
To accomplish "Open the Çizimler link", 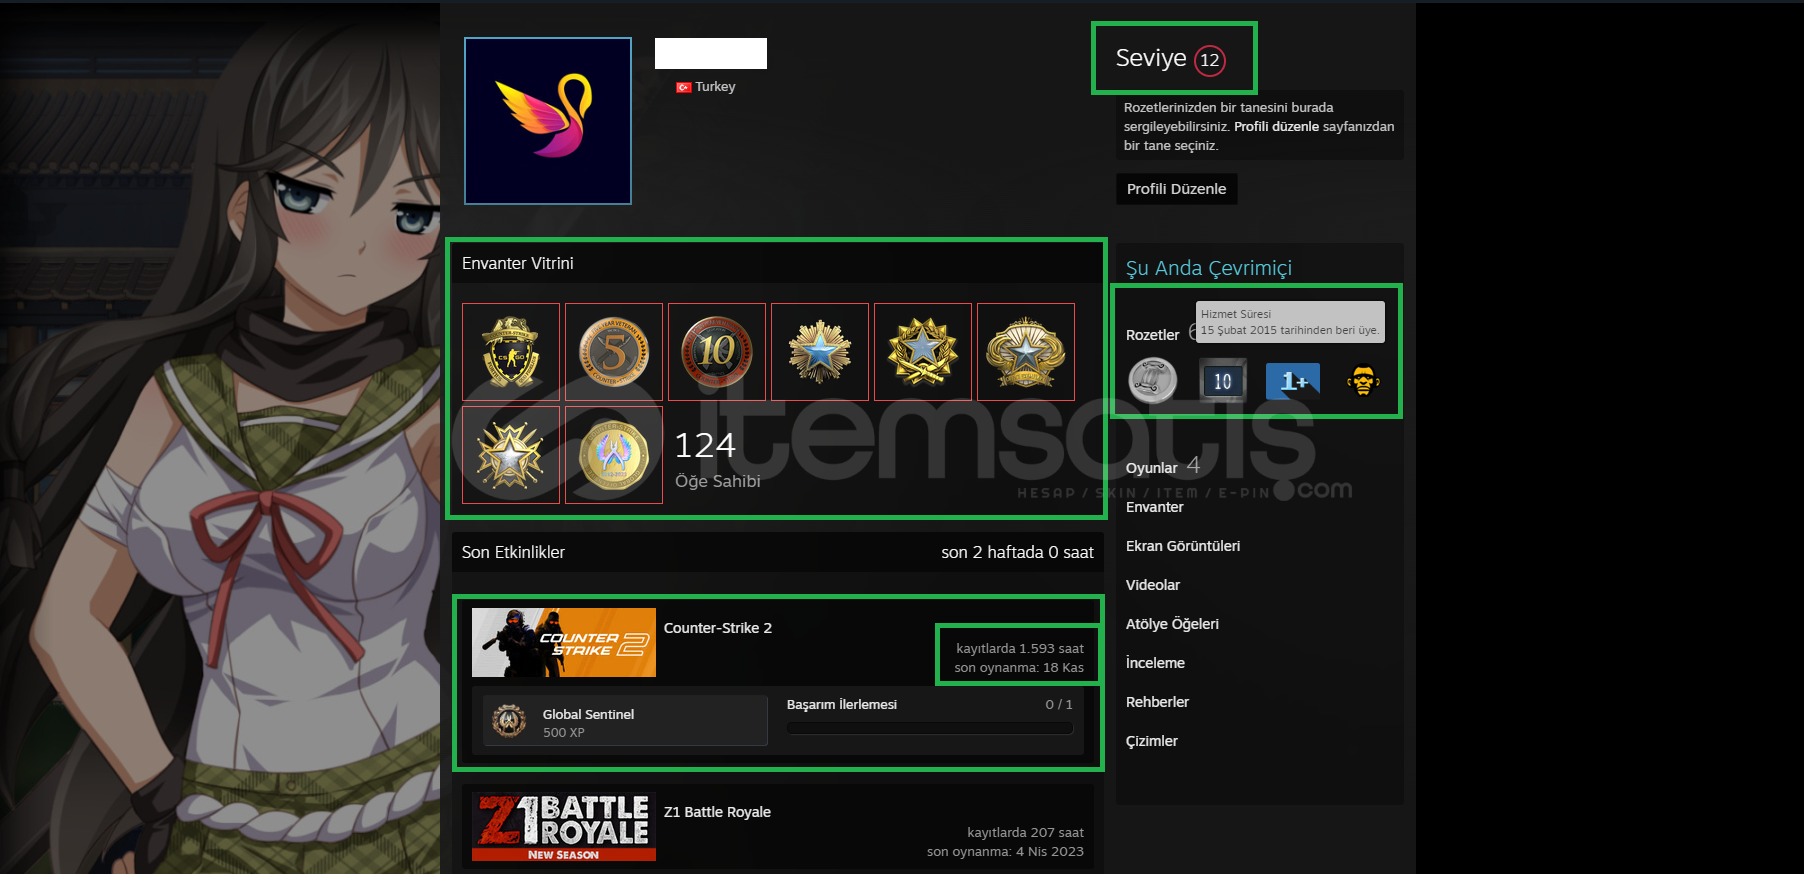I will coord(1152,741).
